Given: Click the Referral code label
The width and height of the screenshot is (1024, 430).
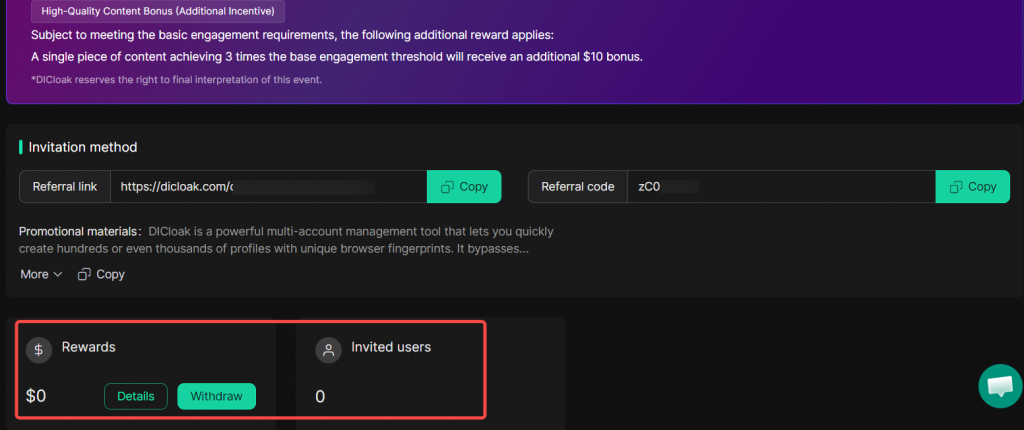Looking at the screenshot, I should (x=578, y=187).
